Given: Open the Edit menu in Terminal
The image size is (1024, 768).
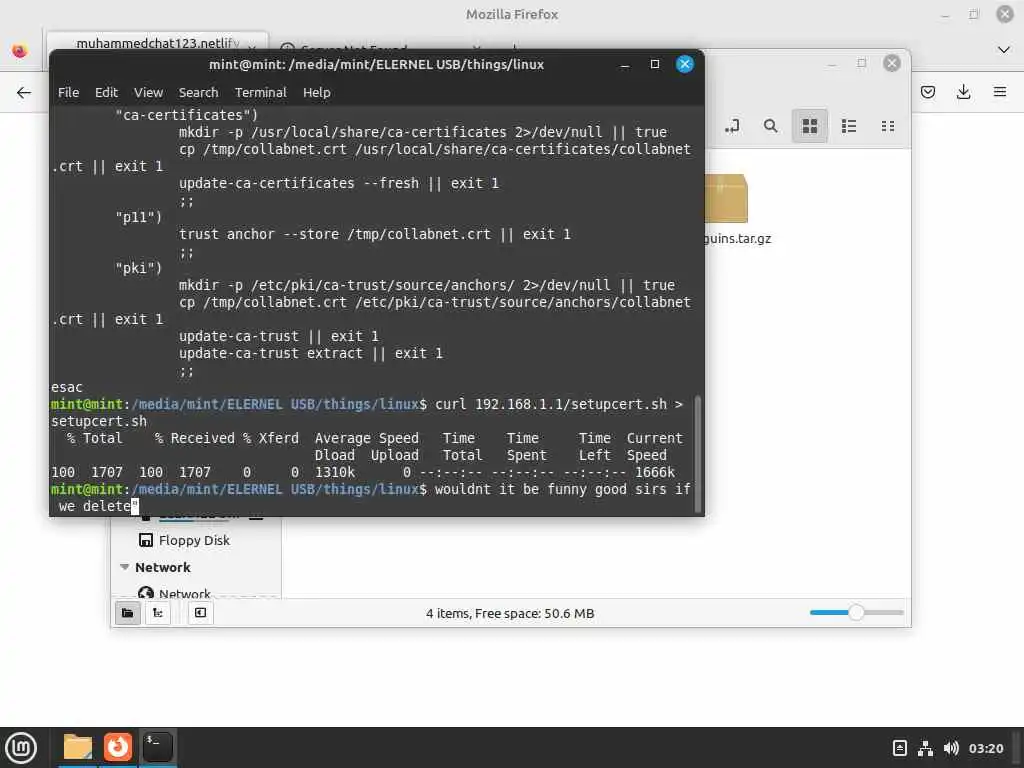Looking at the screenshot, I should (x=106, y=92).
